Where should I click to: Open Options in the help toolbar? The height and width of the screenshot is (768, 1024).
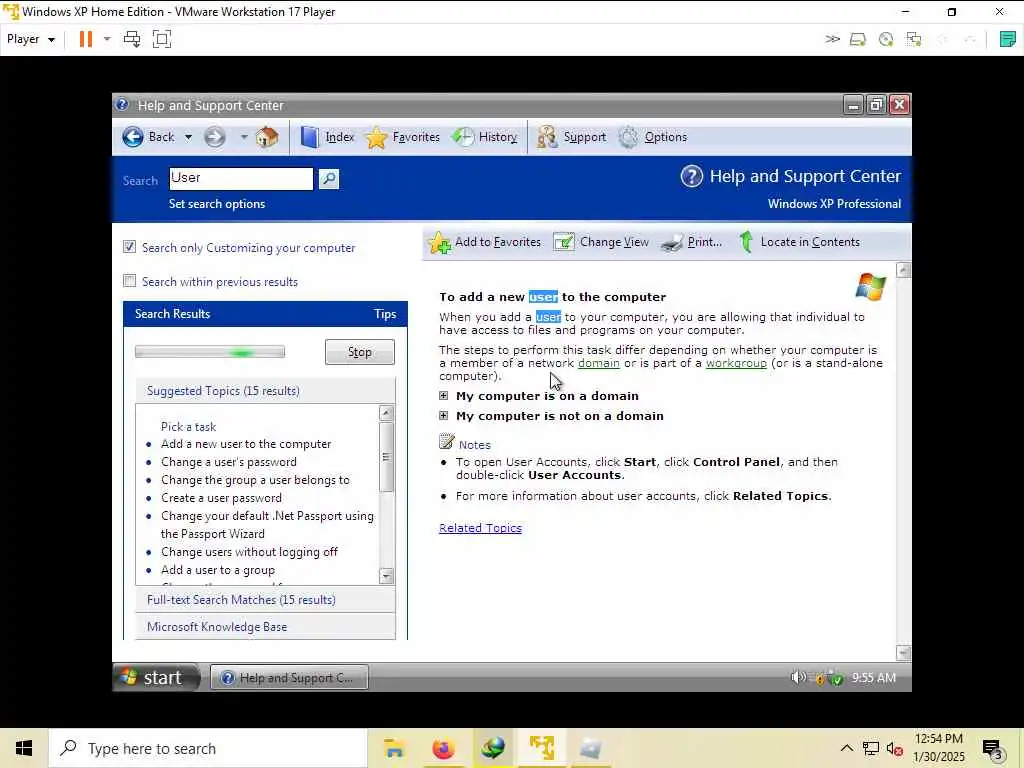point(653,137)
